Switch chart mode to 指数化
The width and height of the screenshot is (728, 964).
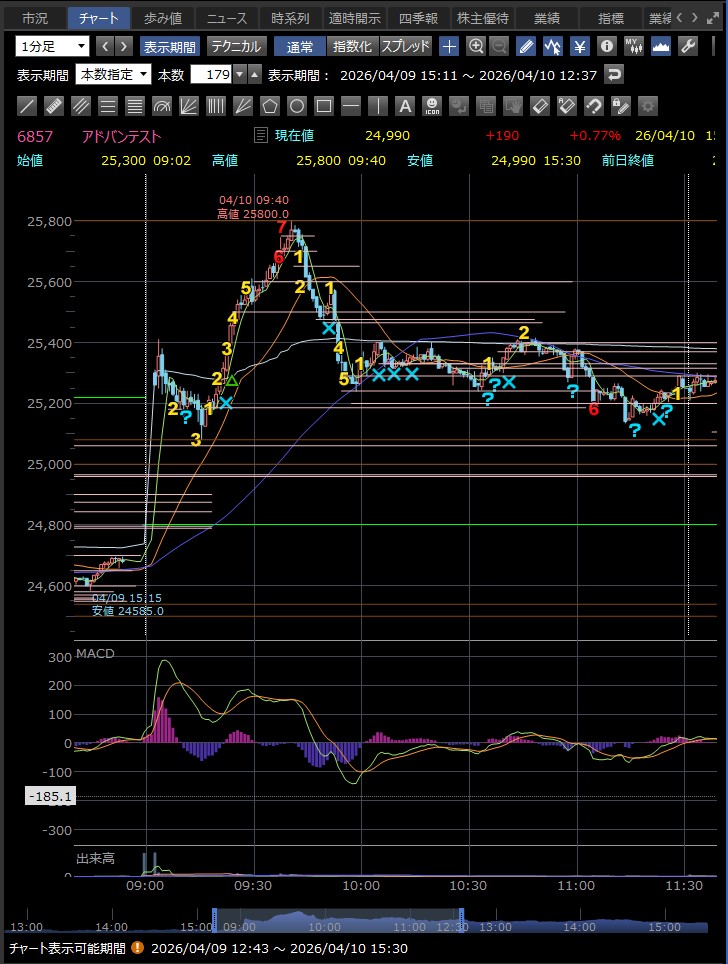click(351, 46)
